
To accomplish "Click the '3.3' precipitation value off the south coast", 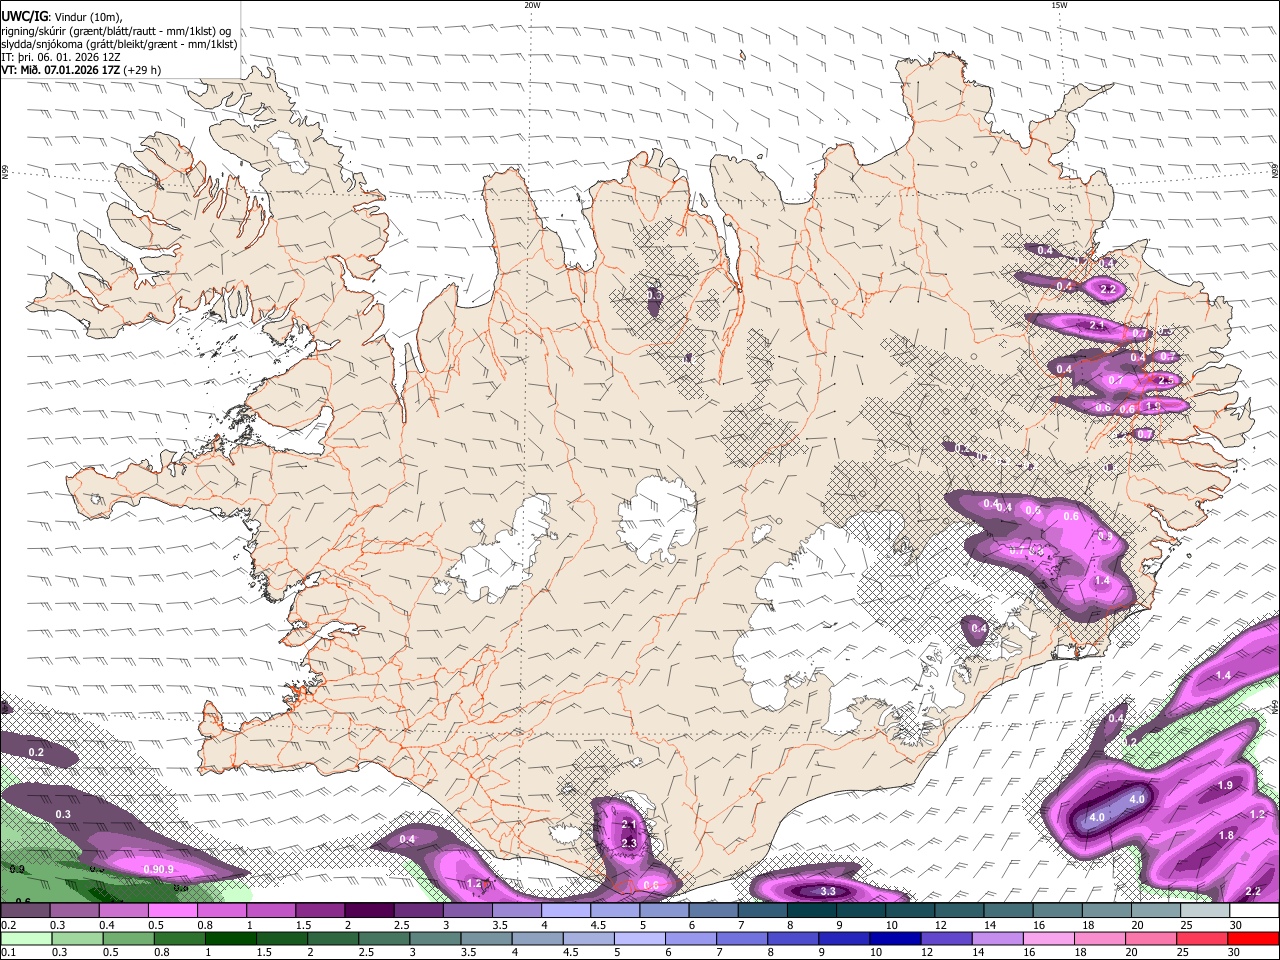I will (x=827, y=891).
